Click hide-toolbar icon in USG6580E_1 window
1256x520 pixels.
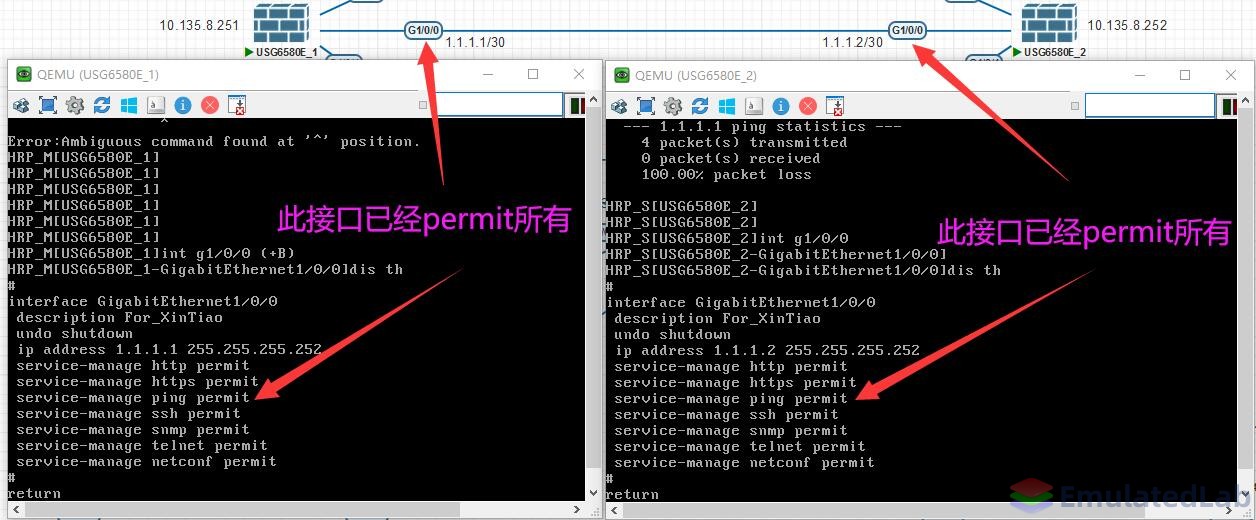point(237,105)
